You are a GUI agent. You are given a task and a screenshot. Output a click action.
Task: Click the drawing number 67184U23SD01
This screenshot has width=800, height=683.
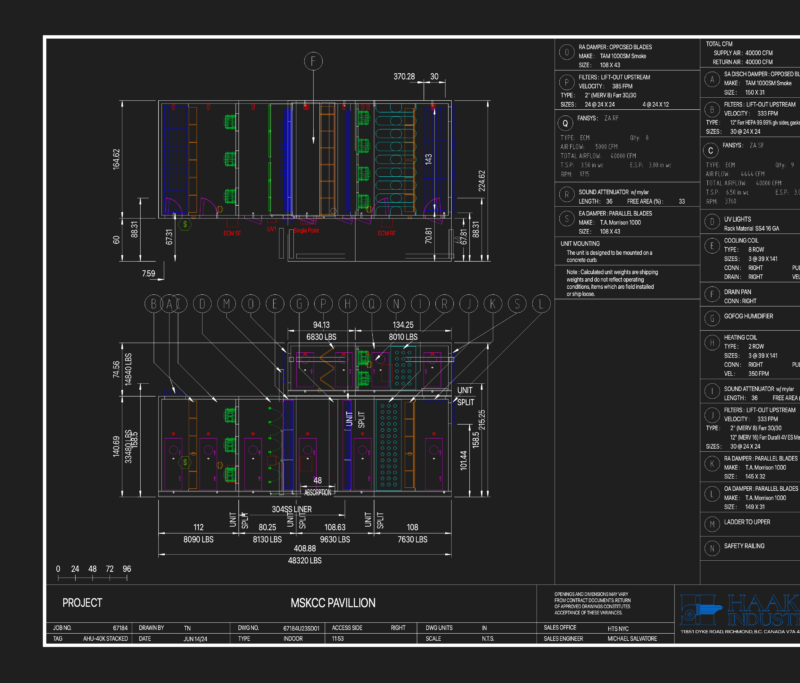coord(301,628)
